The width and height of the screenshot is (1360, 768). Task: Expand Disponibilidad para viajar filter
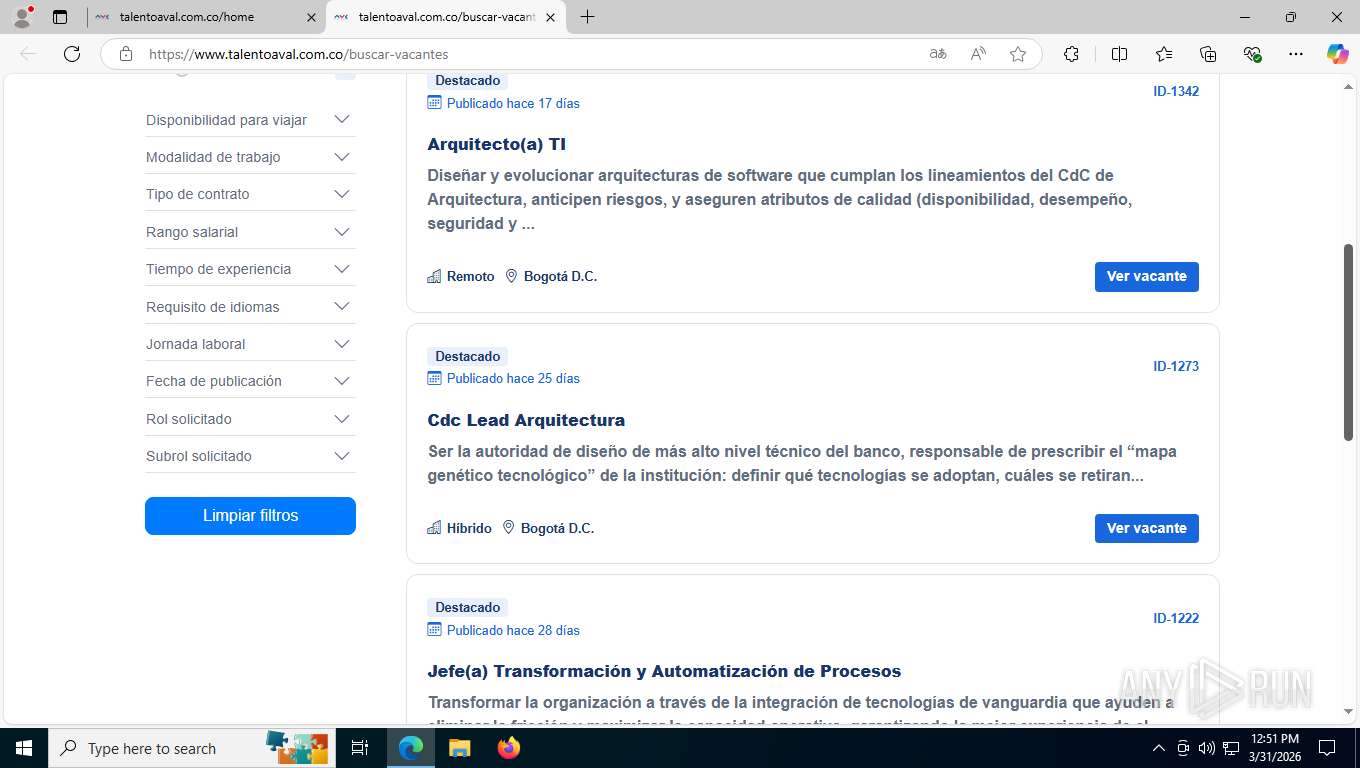pos(250,120)
